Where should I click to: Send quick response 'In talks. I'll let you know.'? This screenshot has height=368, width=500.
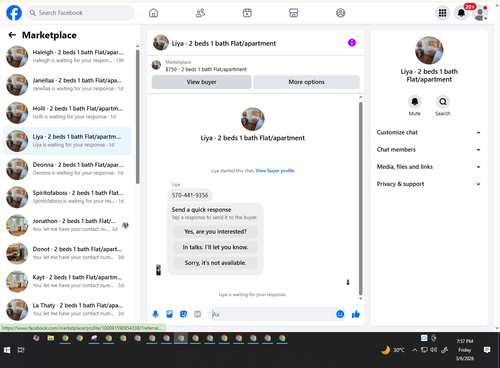[215, 247]
